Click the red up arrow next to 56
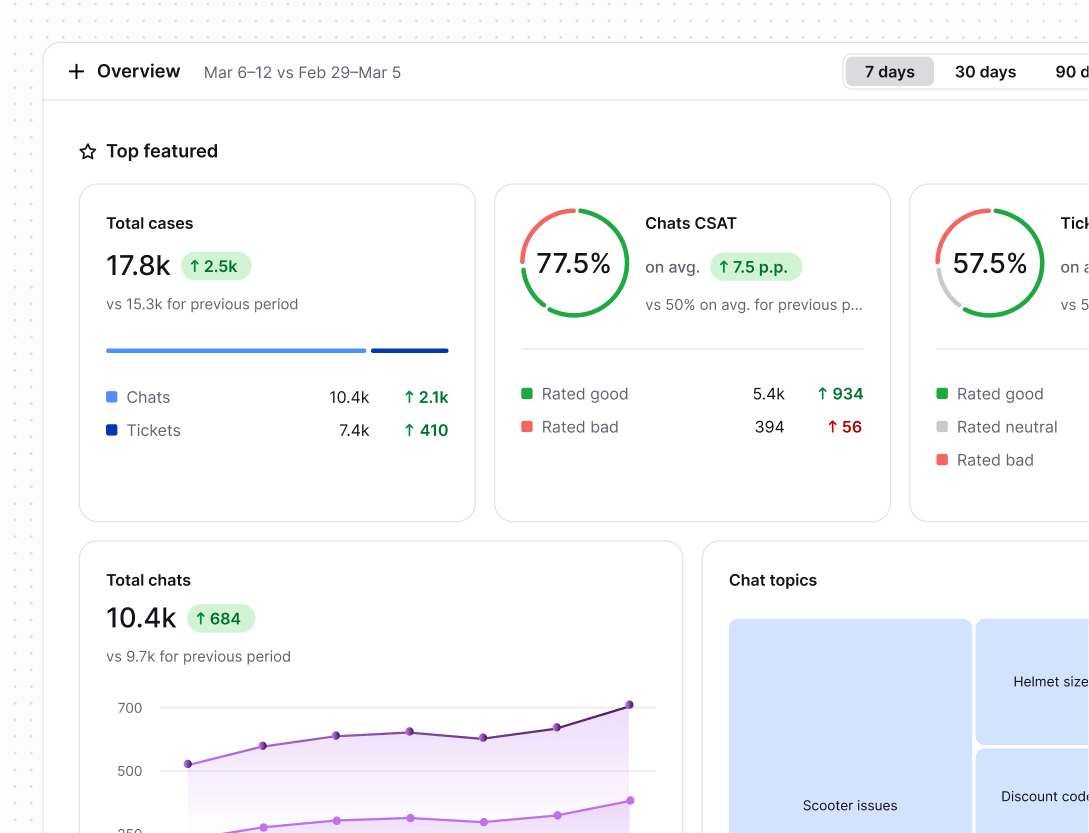Viewport: 1089px width, 833px height. (x=832, y=427)
